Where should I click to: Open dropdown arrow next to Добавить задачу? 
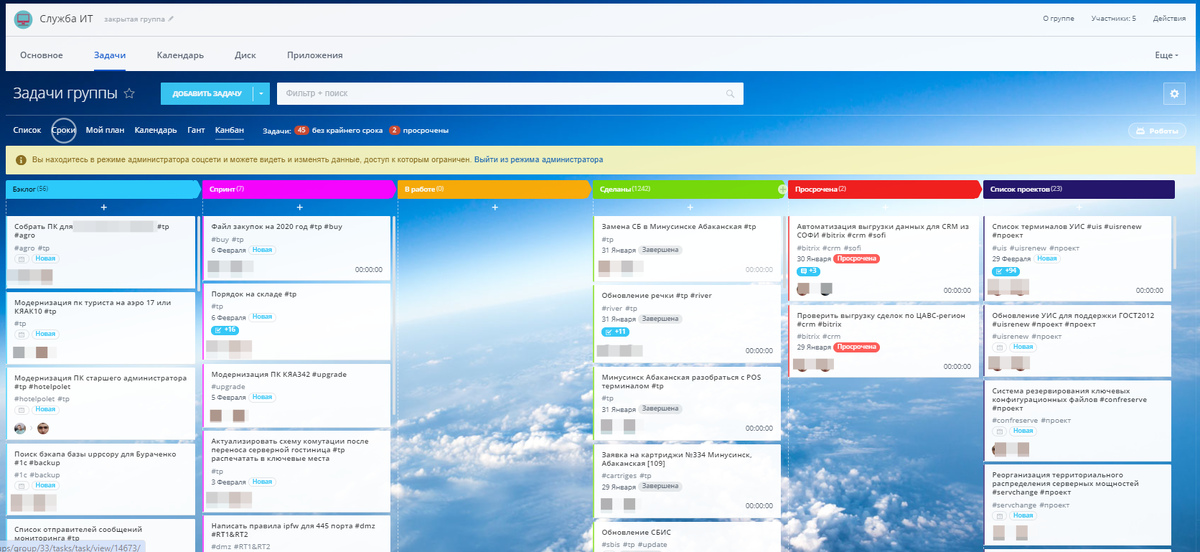(262, 94)
